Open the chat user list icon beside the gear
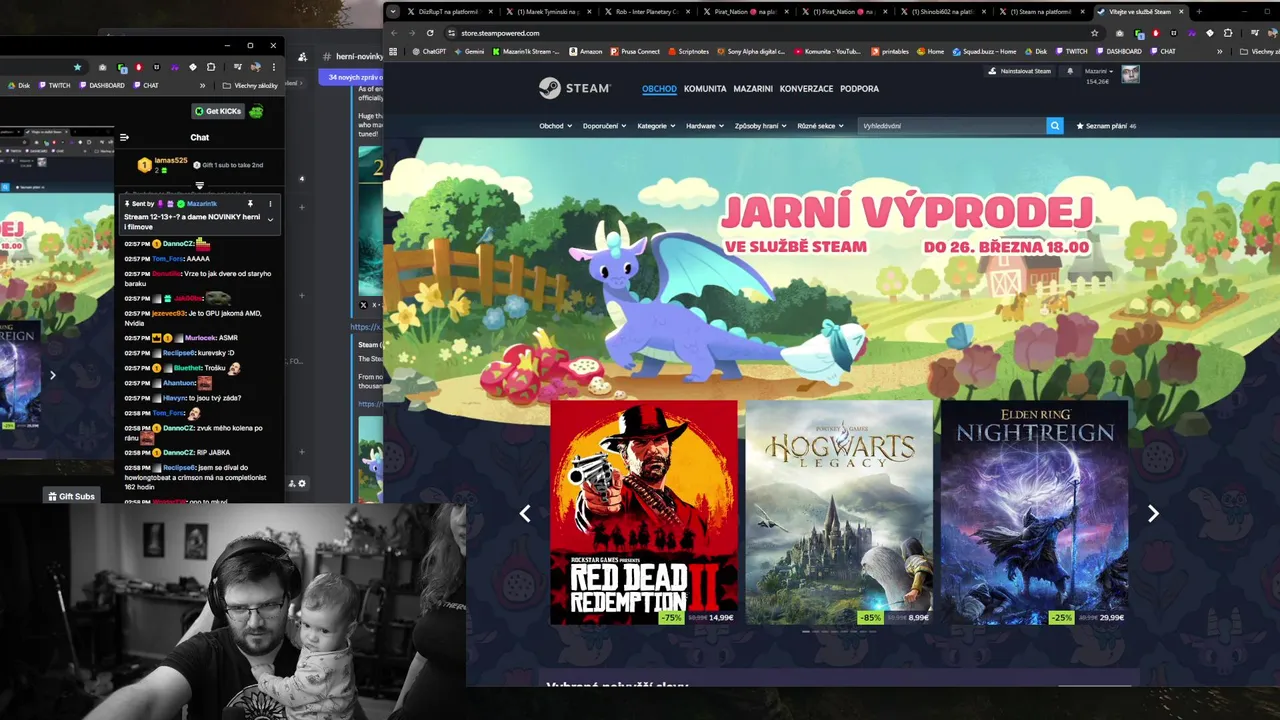The image size is (1280, 720). pyautogui.click(x=292, y=484)
